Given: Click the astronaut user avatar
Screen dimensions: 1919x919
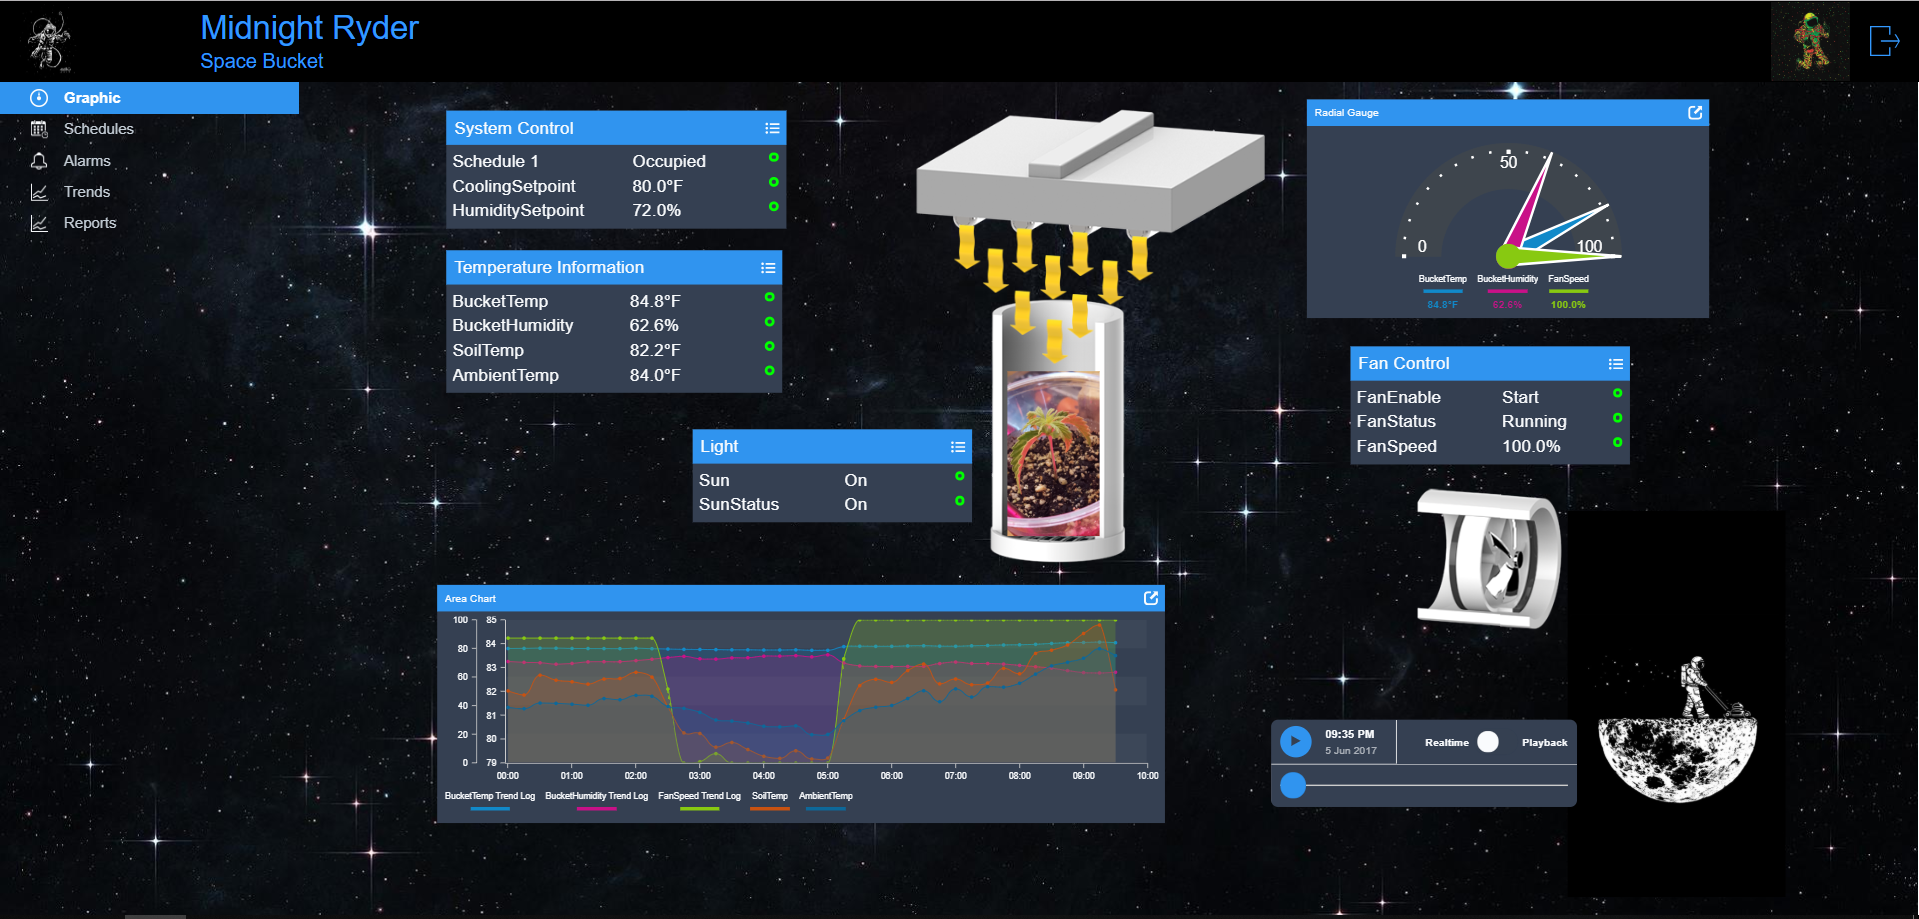Looking at the screenshot, I should point(1810,41).
